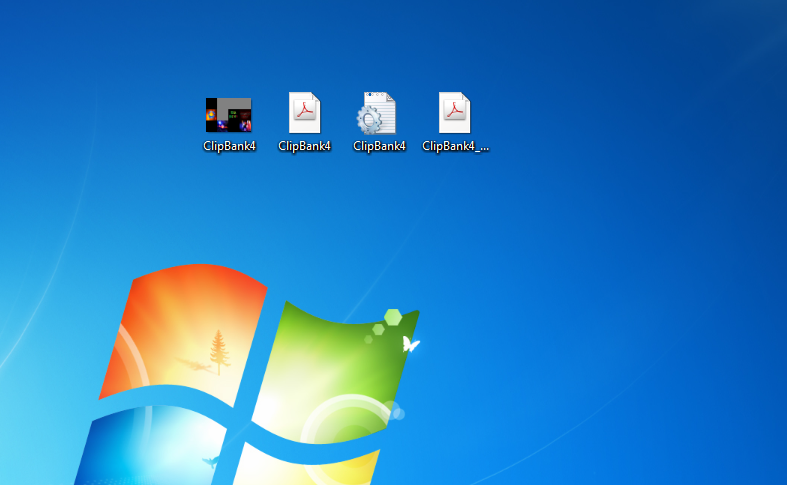Select the ClipBank4 settings file with gear

[376, 113]
